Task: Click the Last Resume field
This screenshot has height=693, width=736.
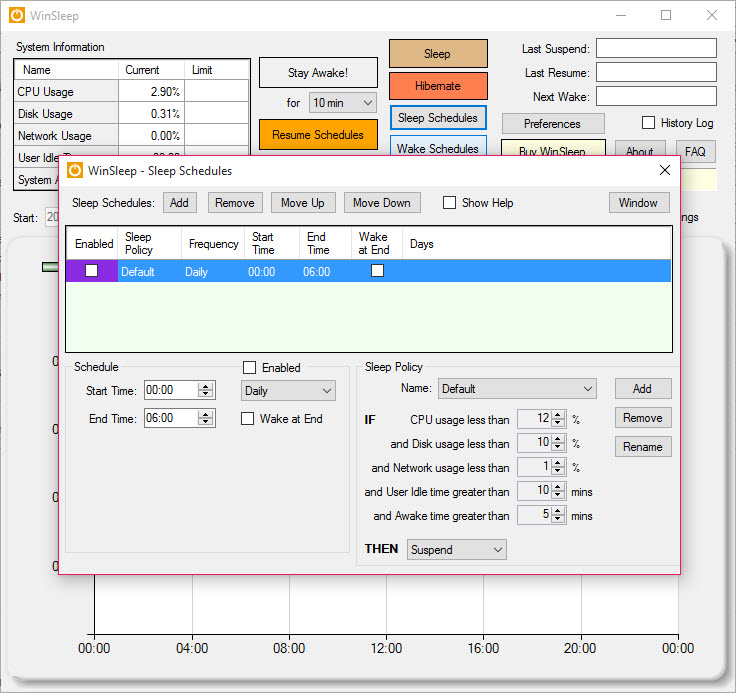Action: [x=656, y=72]
